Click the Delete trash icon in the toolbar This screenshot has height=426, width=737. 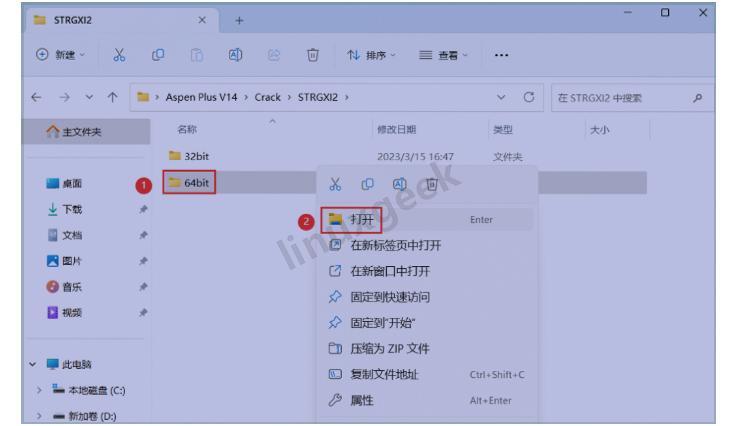tap(313, 55)
